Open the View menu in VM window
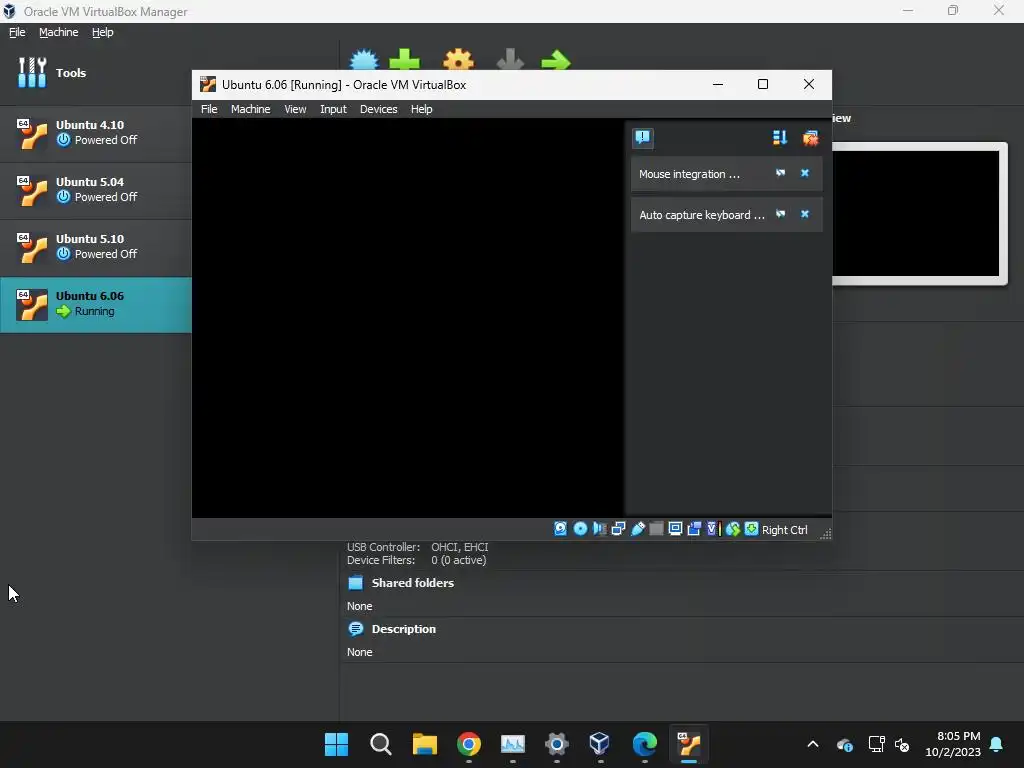 [295, 109]
